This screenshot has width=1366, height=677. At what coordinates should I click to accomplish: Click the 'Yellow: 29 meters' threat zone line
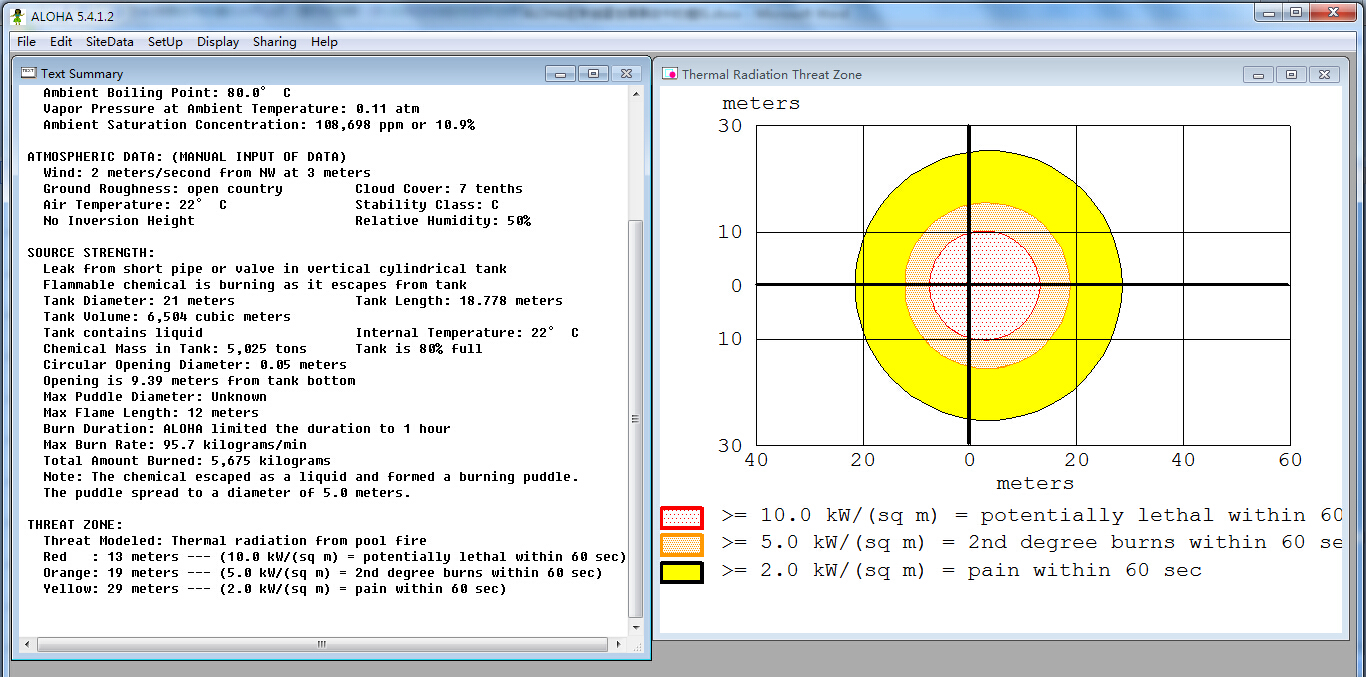tap(275, 589)
